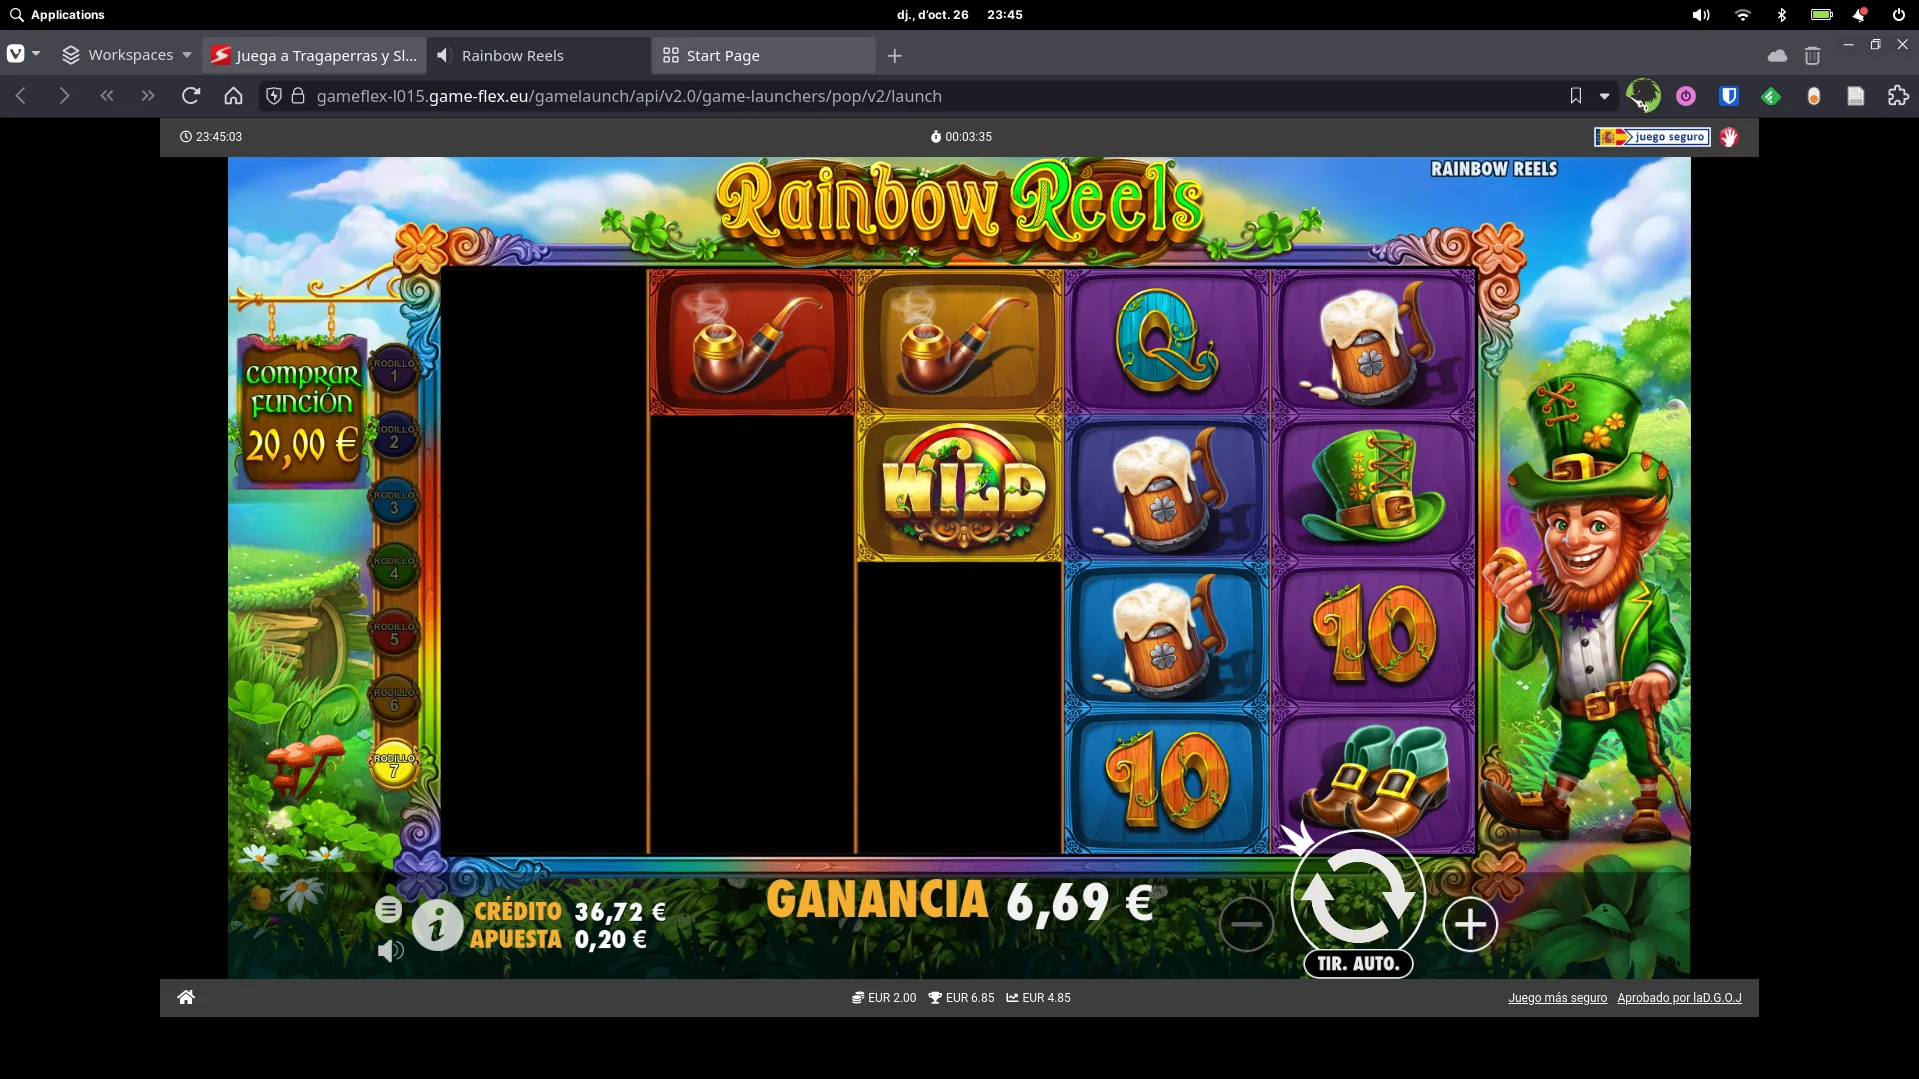
Task: Click the EUR 6.85 winnings stat
Action: point(961,998)
